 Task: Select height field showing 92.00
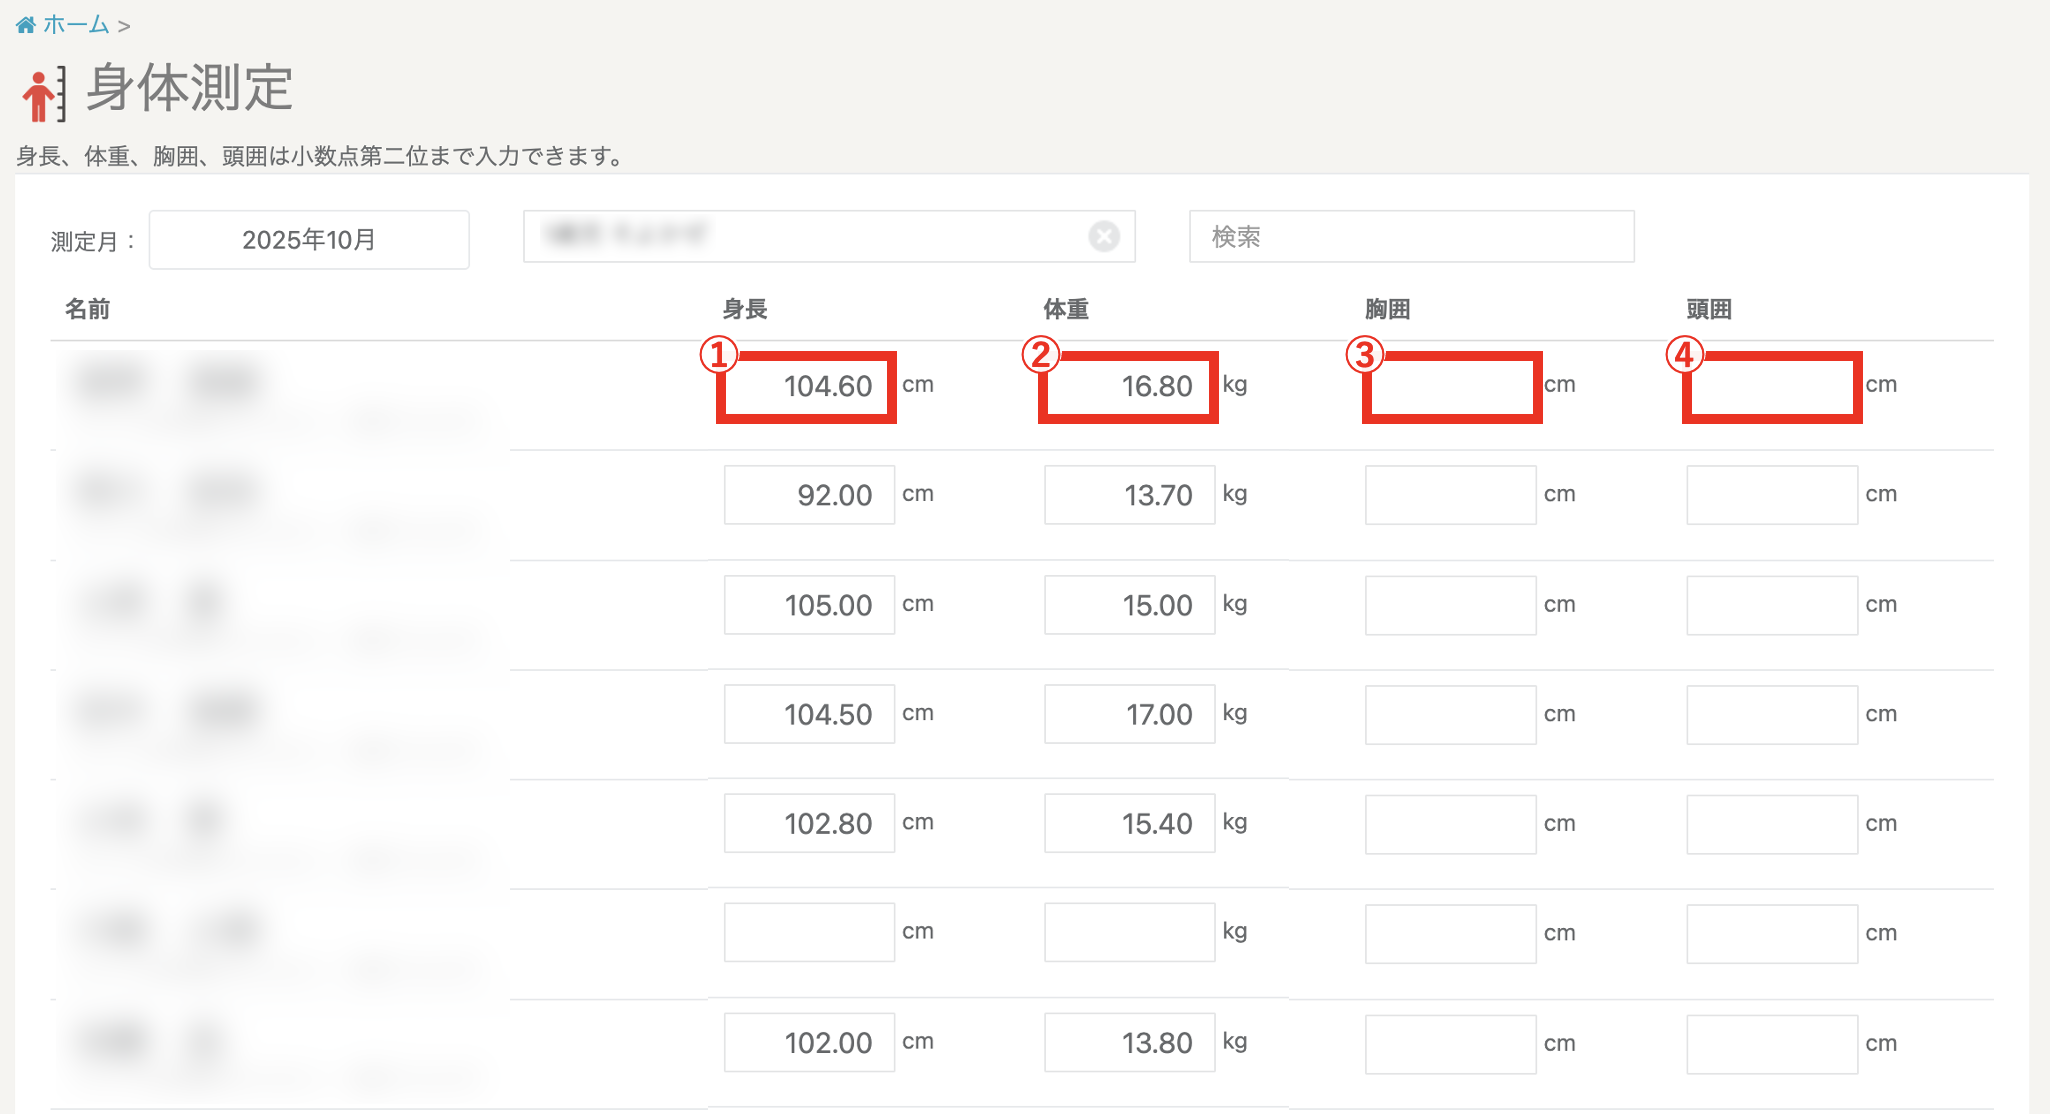click(809, 495)
